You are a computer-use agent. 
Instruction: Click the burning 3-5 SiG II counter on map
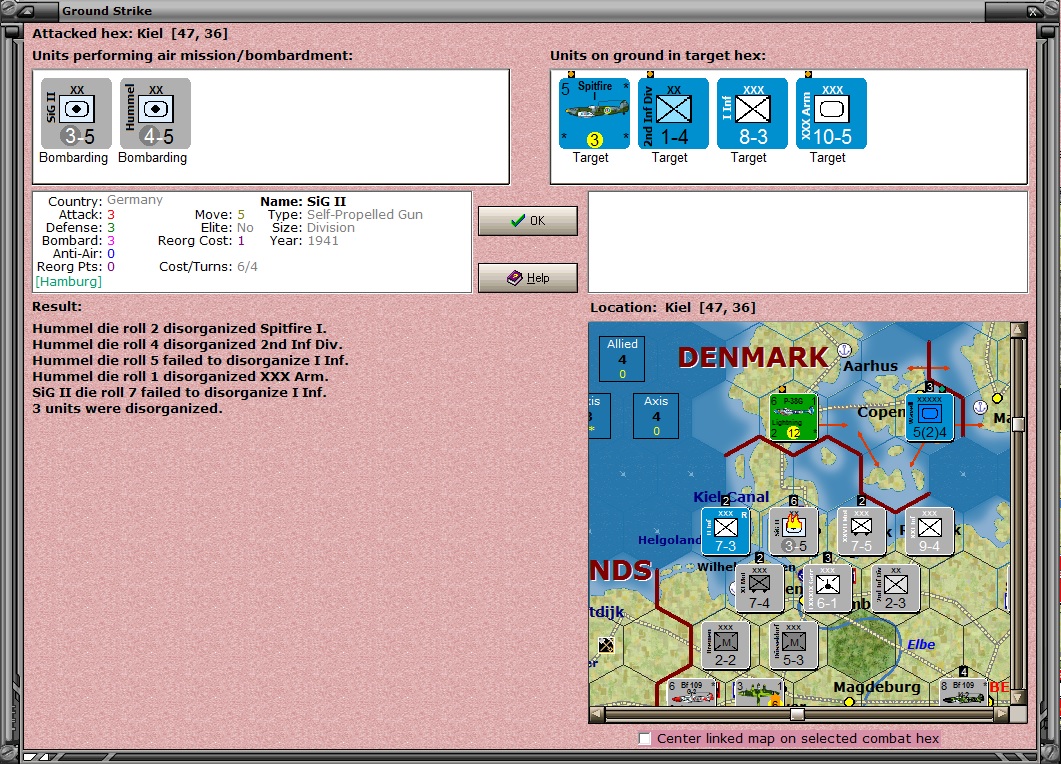(793, 531)
